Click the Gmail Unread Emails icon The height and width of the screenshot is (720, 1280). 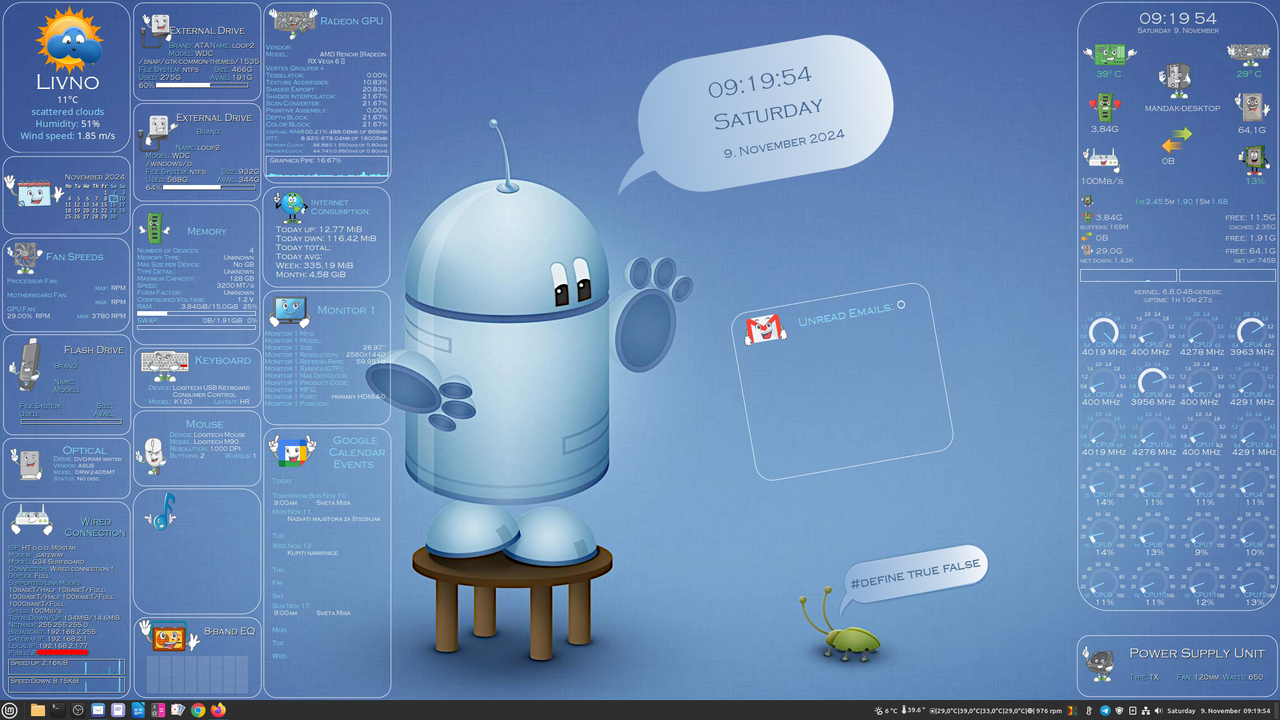click(x=765, y=329)
